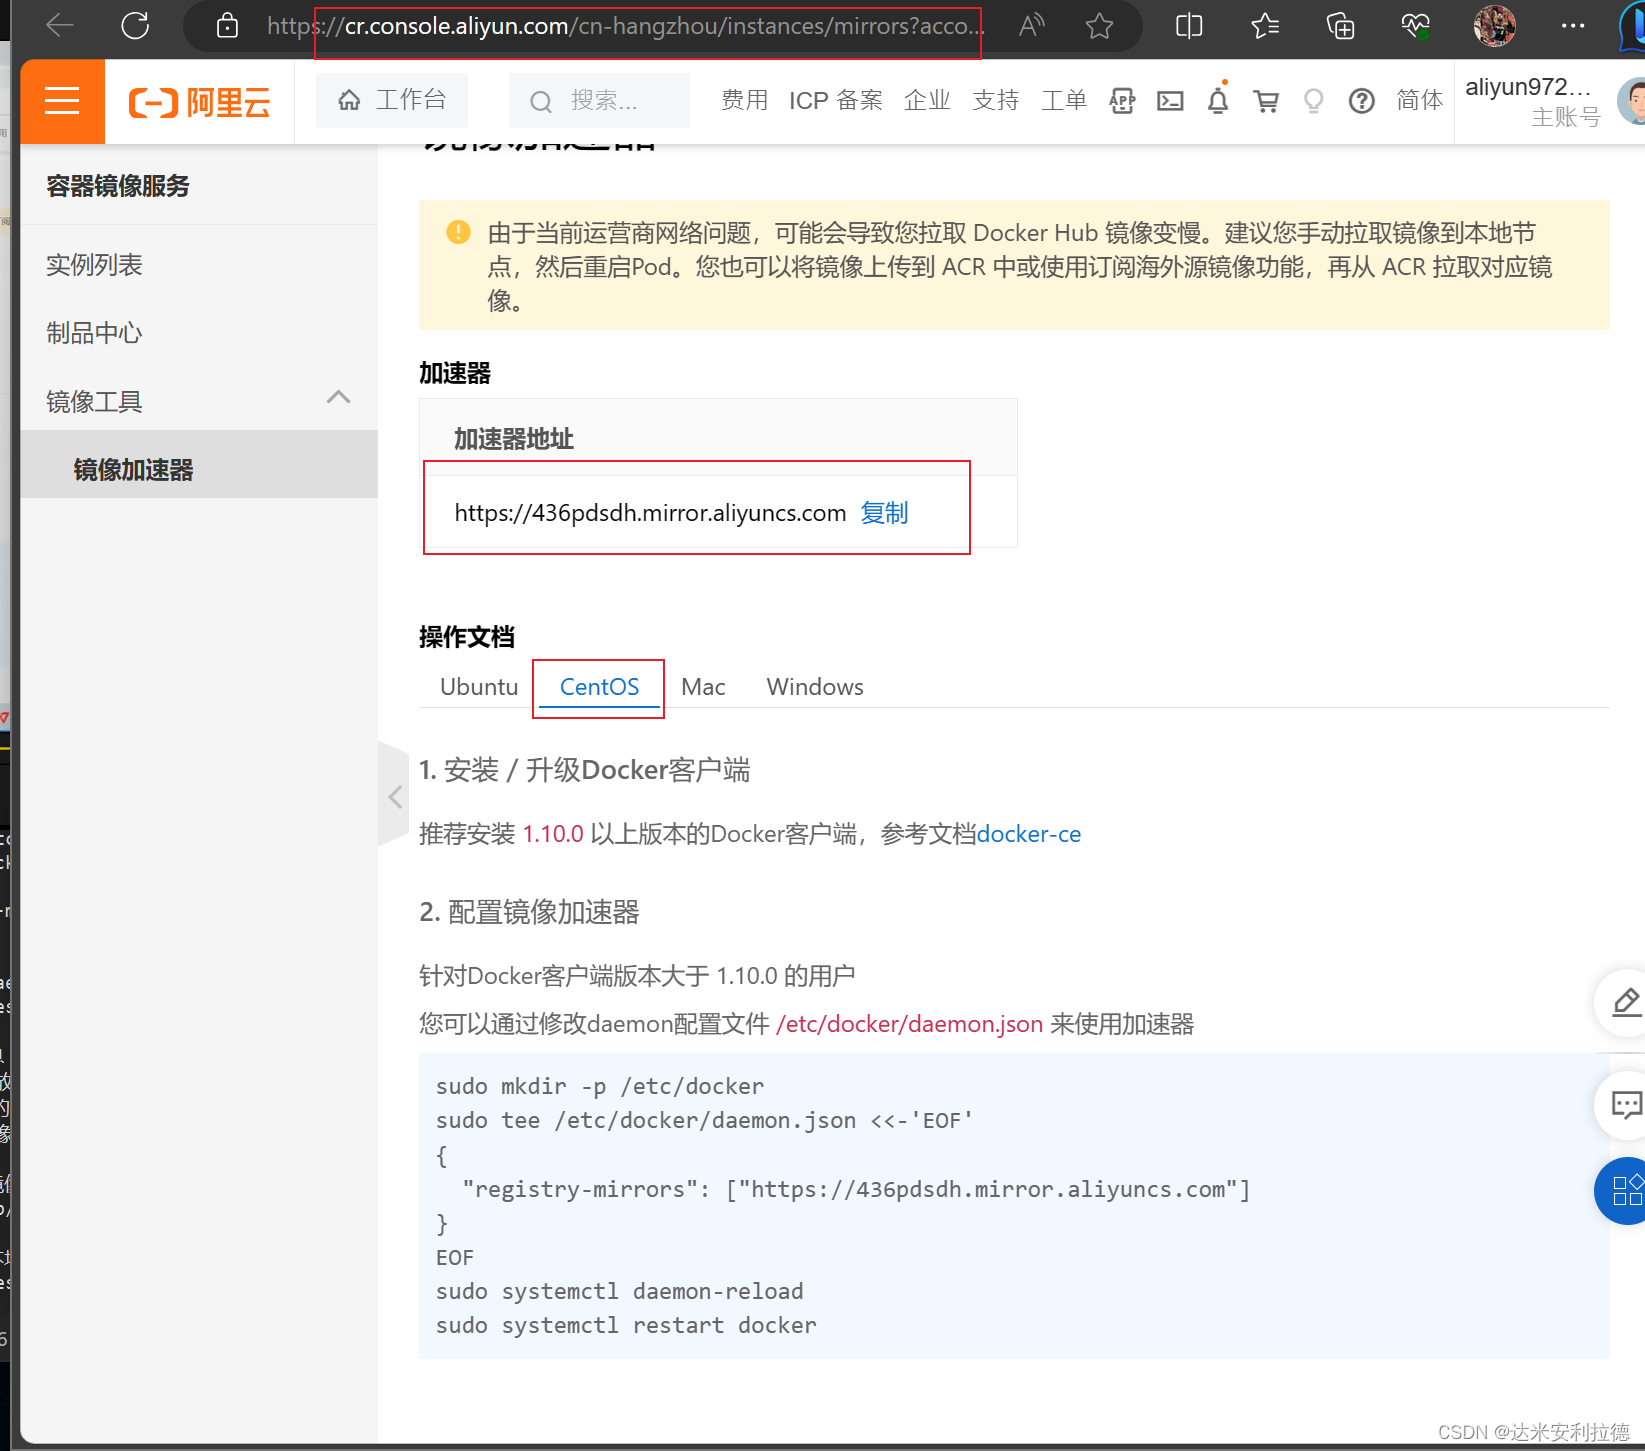Open the 工作台 workbench button

tap(392, 100)
